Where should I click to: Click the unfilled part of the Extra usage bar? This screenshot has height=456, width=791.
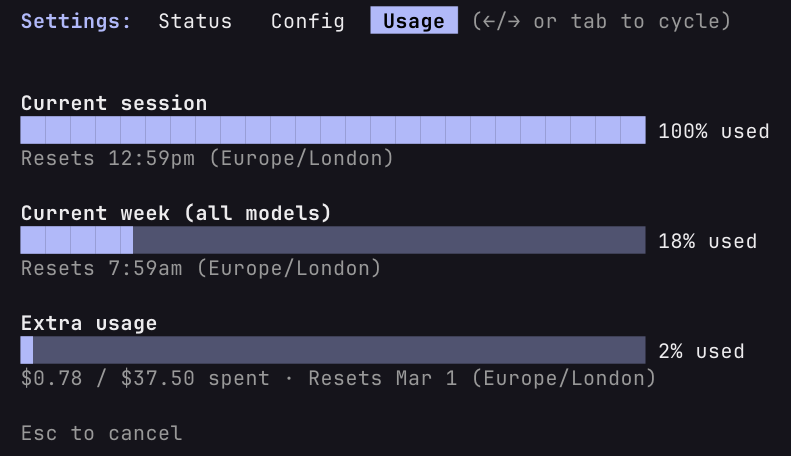coord(340,350)
